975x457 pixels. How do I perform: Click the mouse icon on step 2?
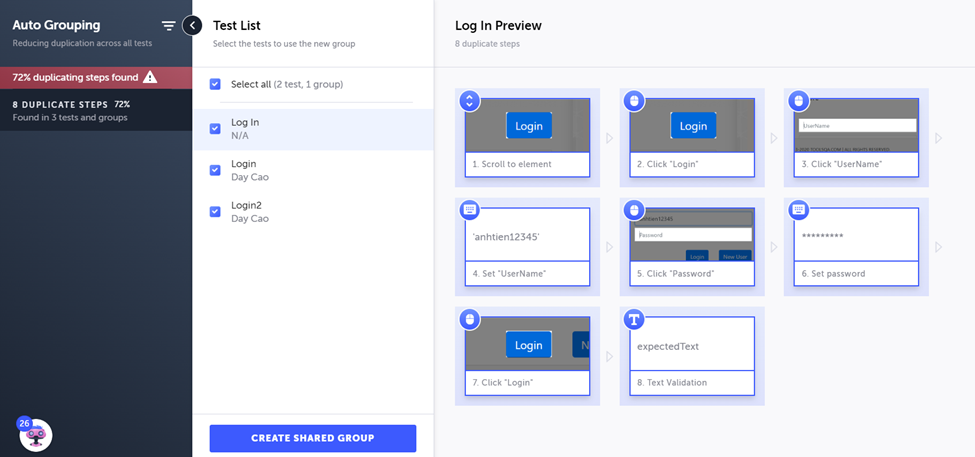[634, 101]
